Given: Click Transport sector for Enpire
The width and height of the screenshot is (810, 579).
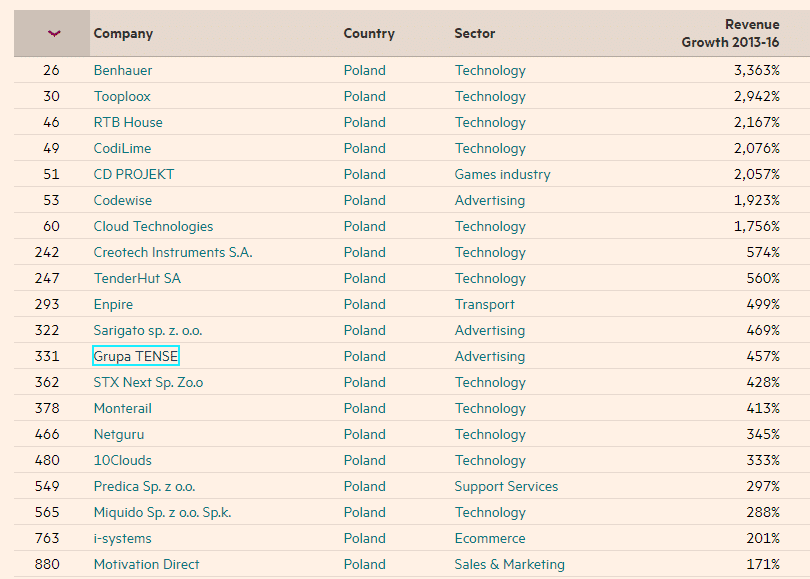Looking at the screenshot, I should tap(485, 305).
